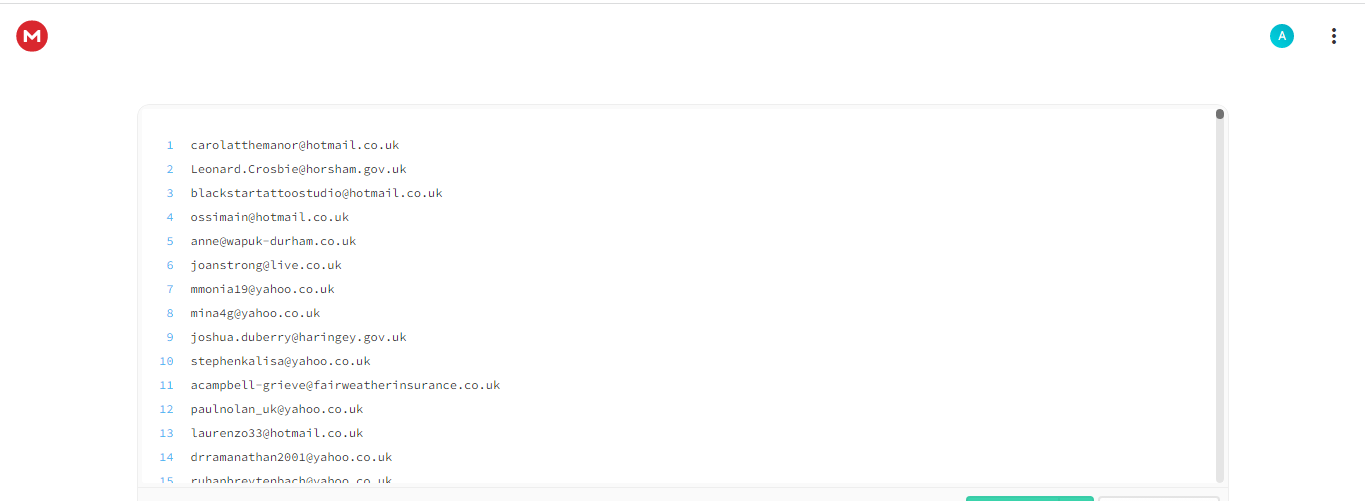Click the laurenzo33 hotmail address on line 13

(x=277, y=433)
